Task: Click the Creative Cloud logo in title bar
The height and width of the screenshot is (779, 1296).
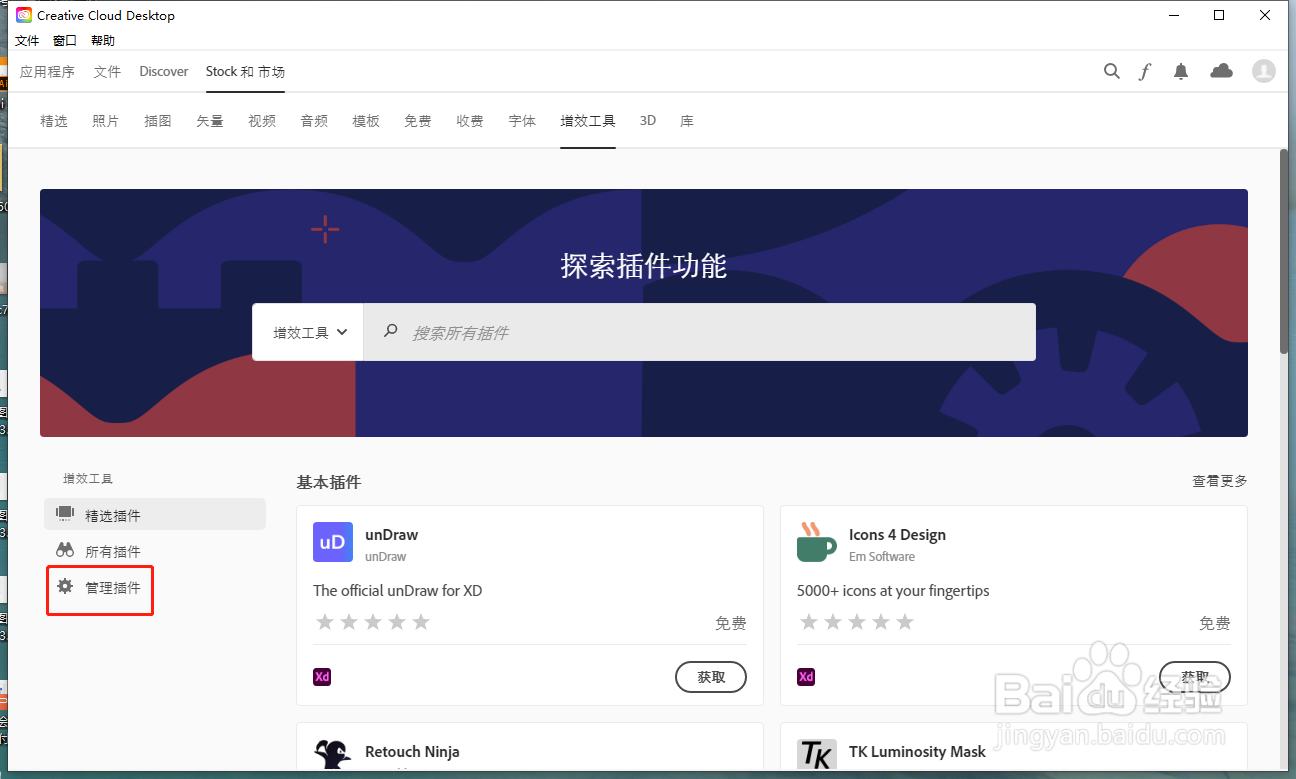Action: [24, 15]
